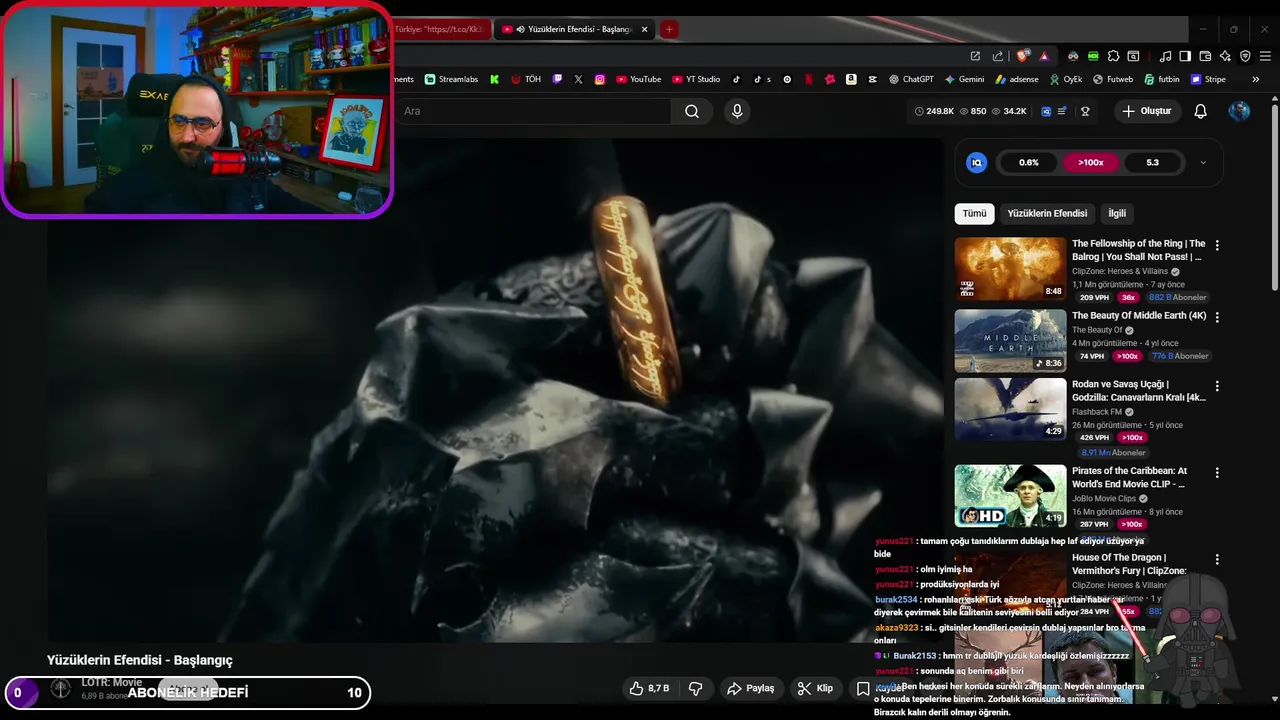Open the X bookmark icon
Image resolution: width=1280 pixels, height=720 pixels.
pyautogui.click(x=578, y=79)
